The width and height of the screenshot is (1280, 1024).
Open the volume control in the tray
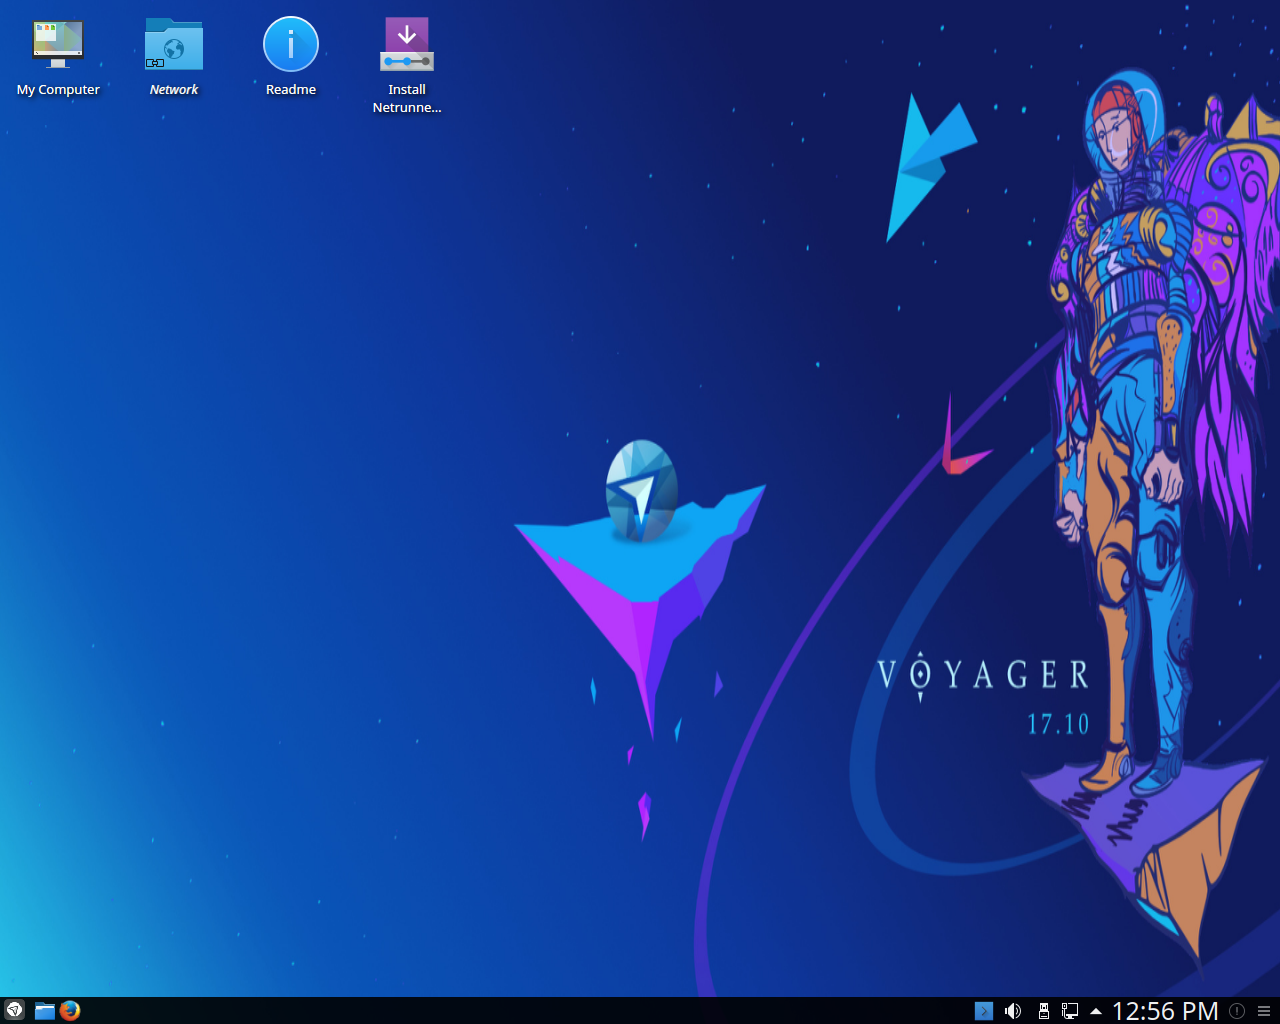[x=1013, y=1011]
